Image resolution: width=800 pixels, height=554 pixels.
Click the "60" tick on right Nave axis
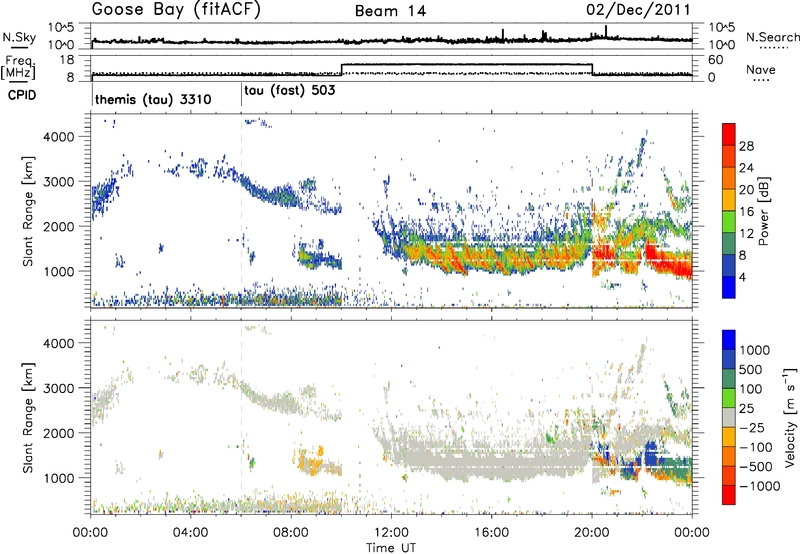point(716,60)
